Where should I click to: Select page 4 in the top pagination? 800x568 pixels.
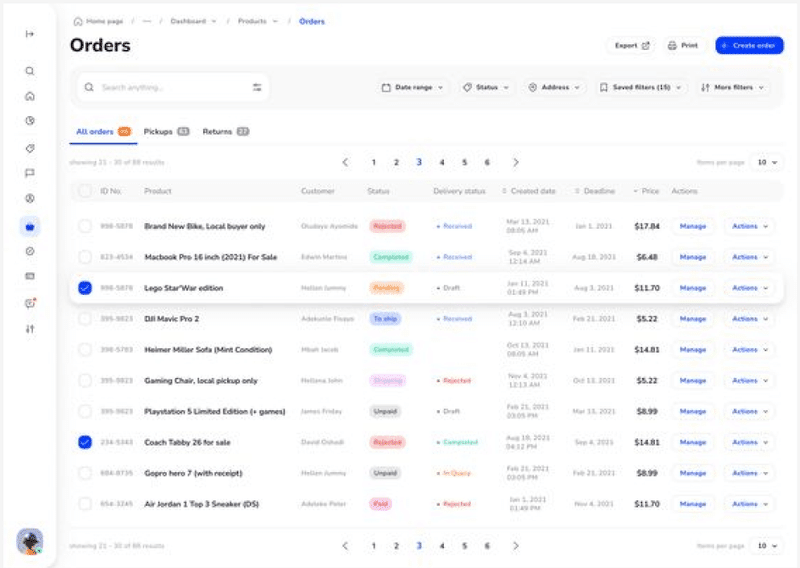(442, 162)
